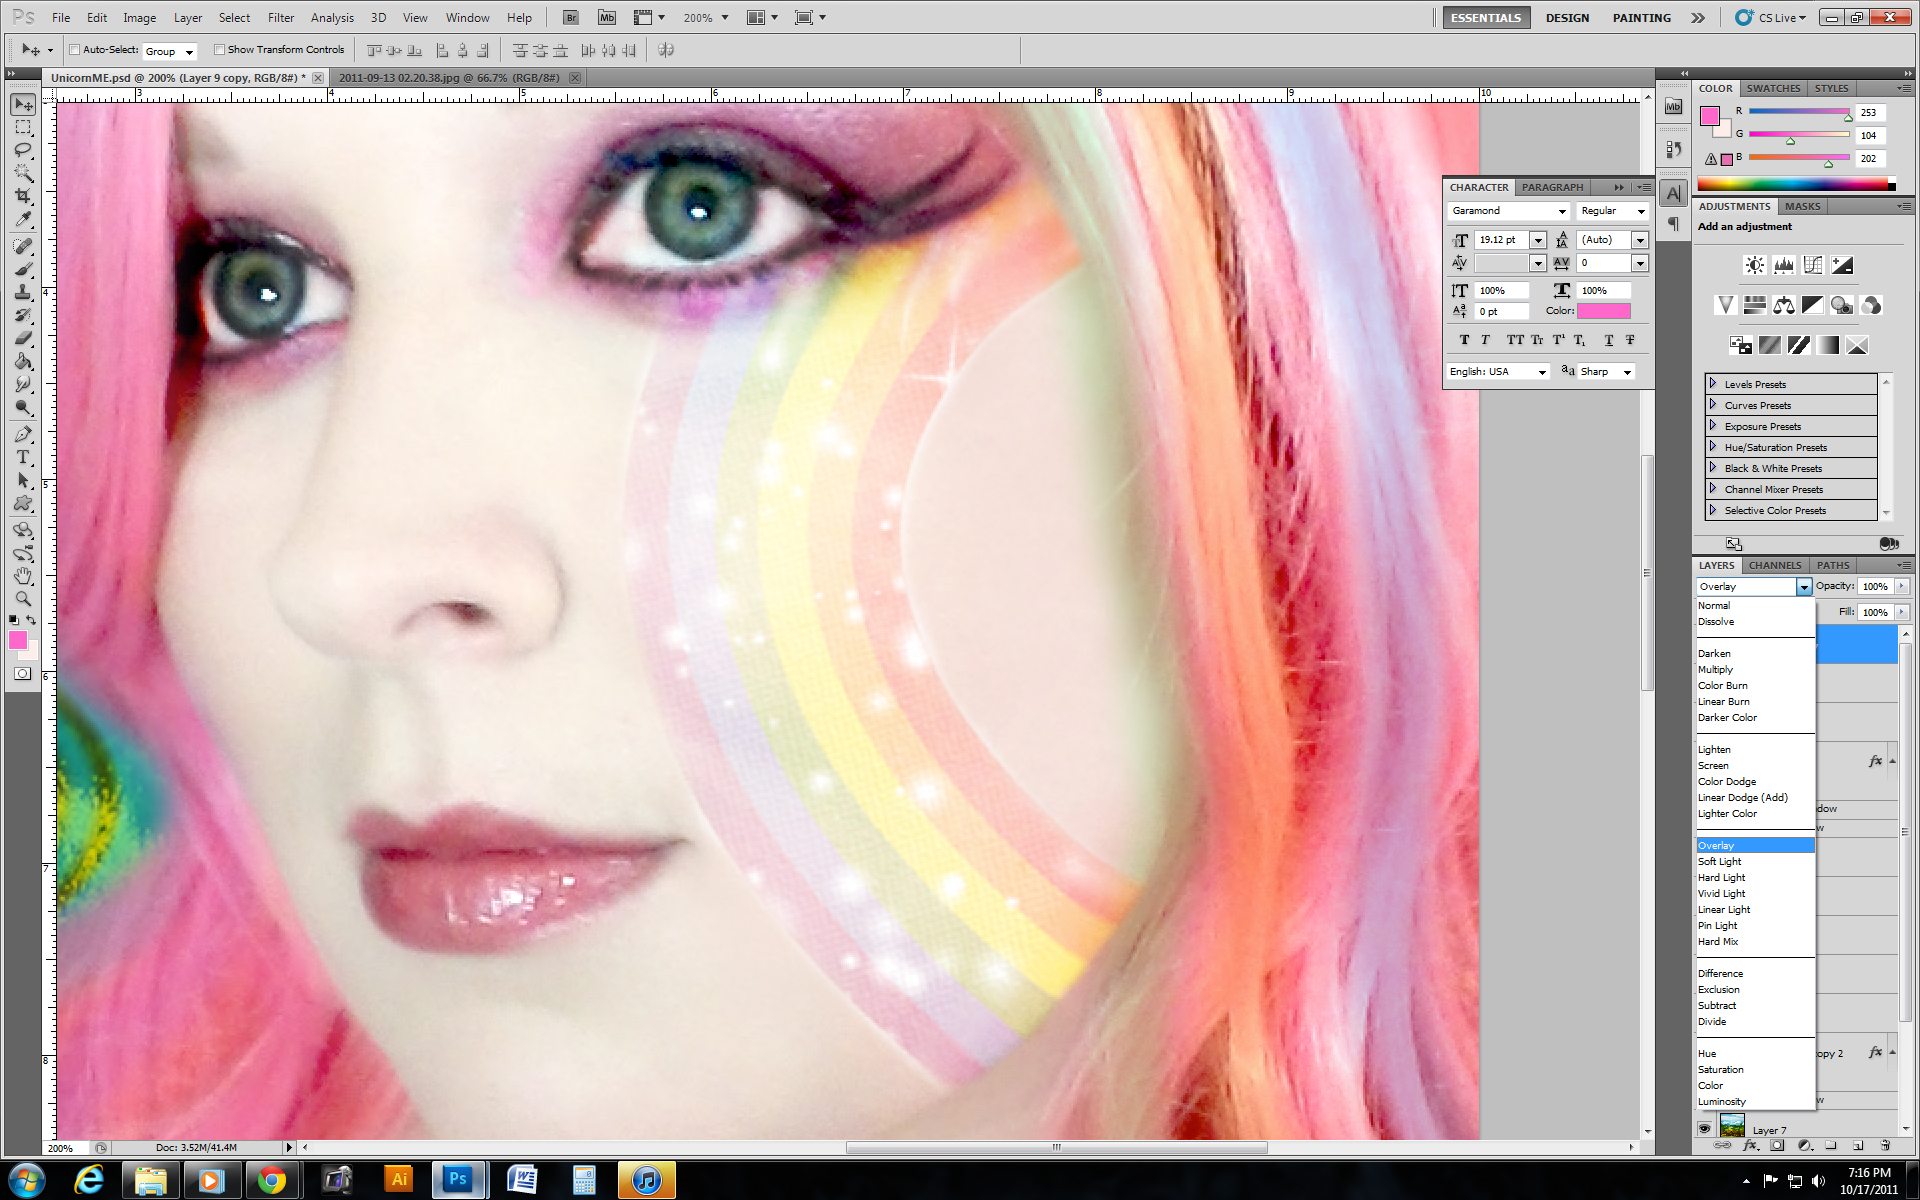1920x1200 pixels.
Task: Toggle Faux Bold in Character panel
Action: (x=1464, y=340)
